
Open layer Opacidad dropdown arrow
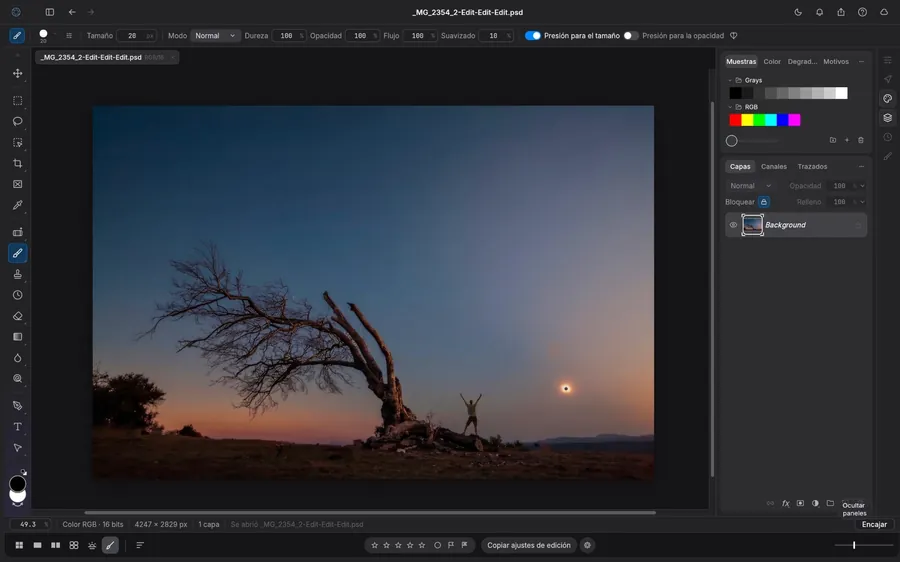[862, 186]
